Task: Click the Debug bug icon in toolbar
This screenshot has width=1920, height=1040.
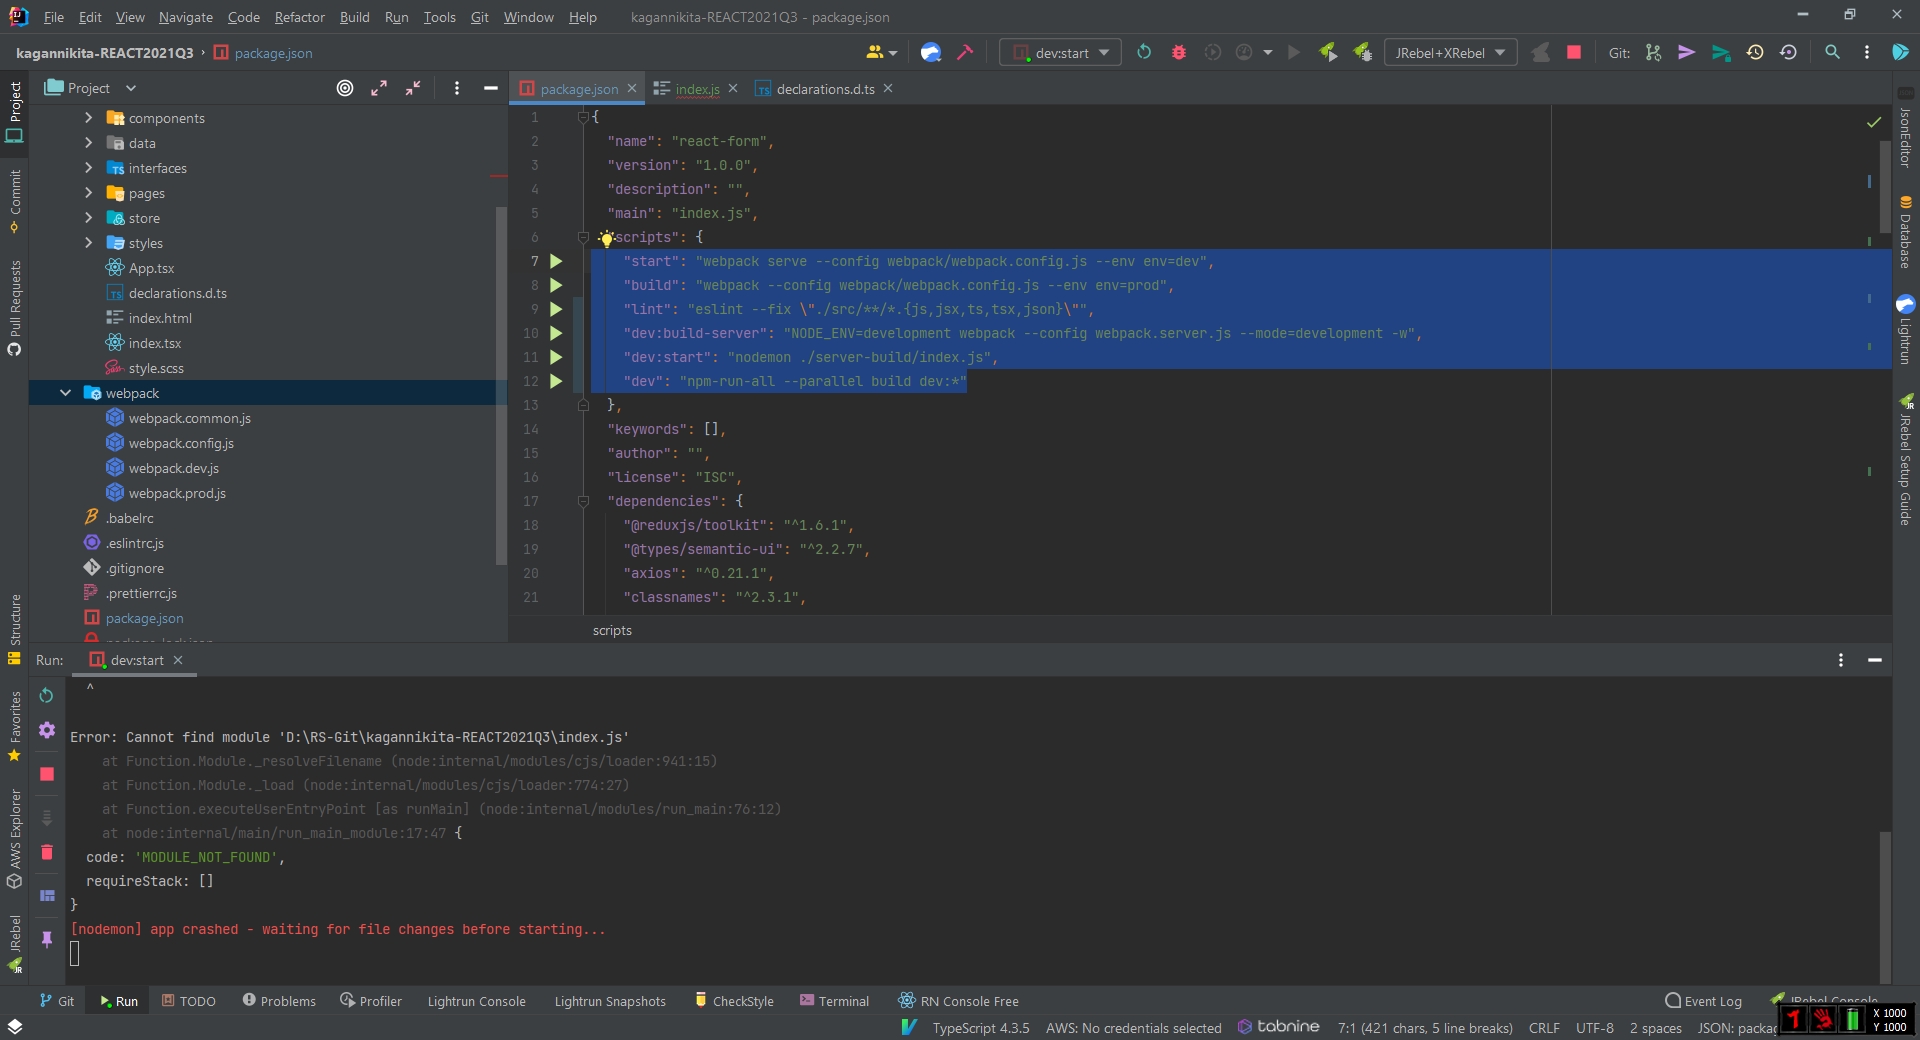Action: pyautogui.click(x=1178, y=53)
